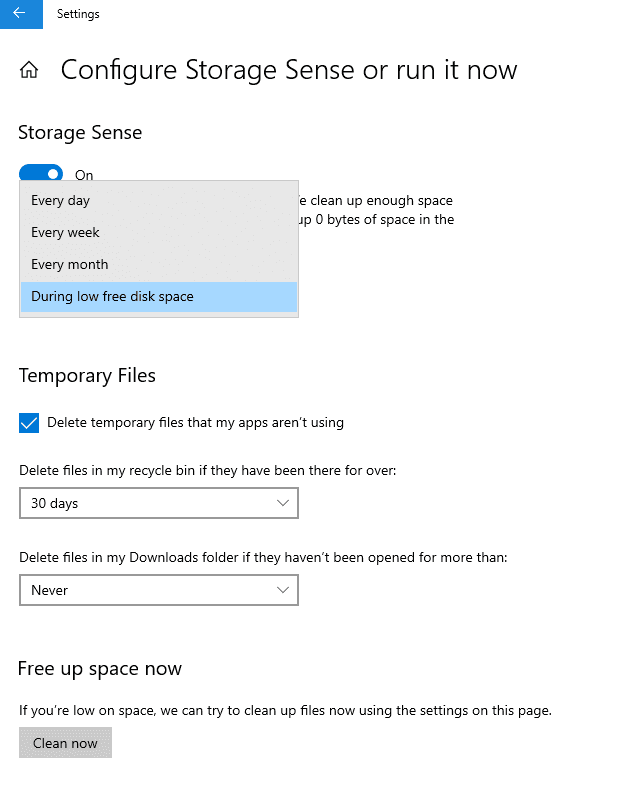Click the "Delete temporary files that my apps aren't using" label
This screenshot has width=635, height=786.
coord(195,423)
